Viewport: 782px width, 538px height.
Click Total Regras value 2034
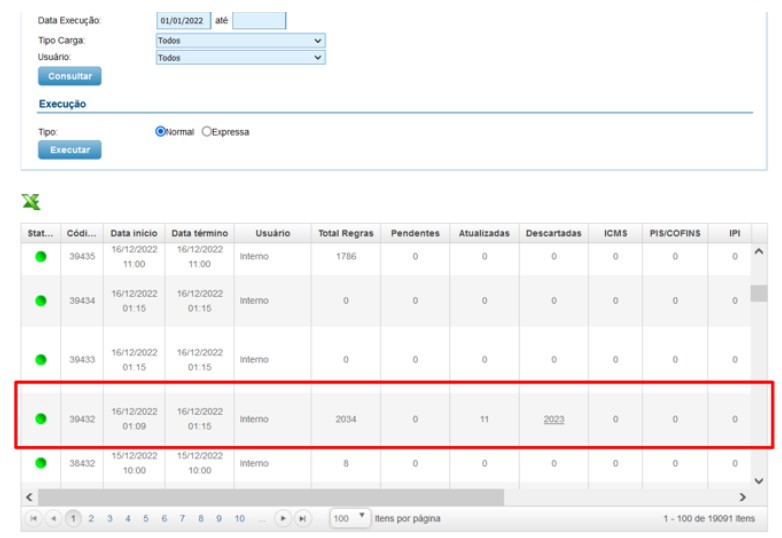tap(346, 419)
